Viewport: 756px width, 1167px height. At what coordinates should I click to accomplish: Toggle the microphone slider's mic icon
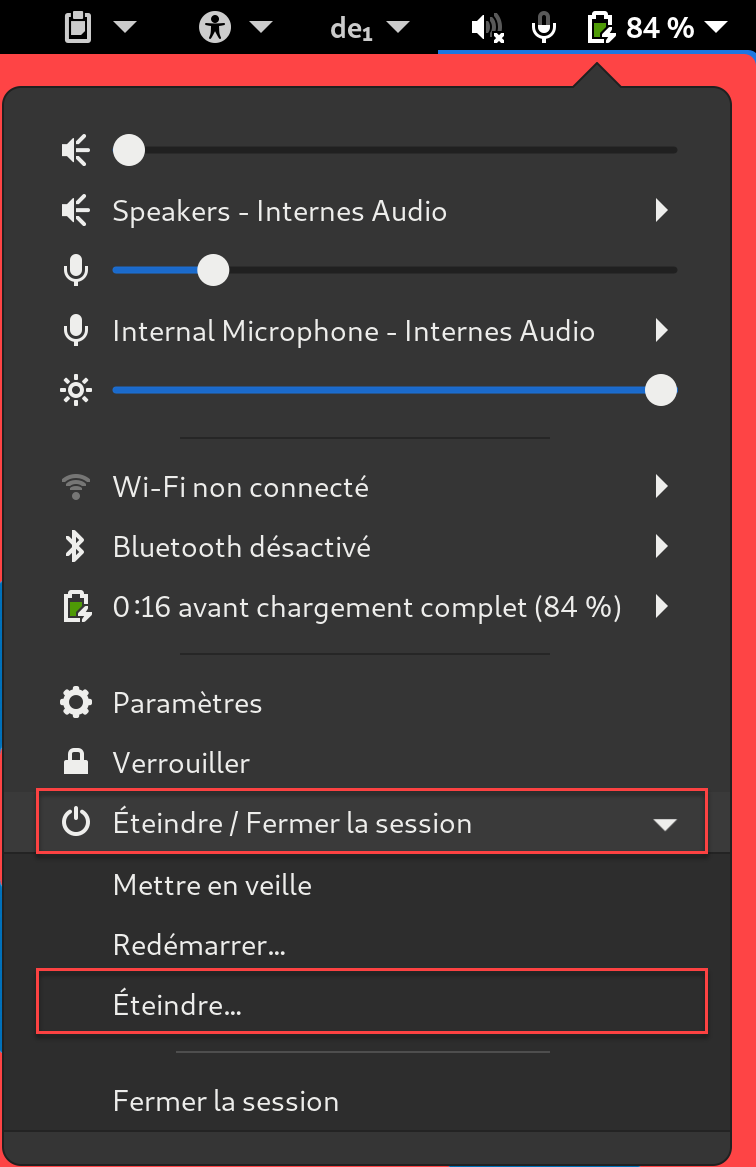point(76,270)
